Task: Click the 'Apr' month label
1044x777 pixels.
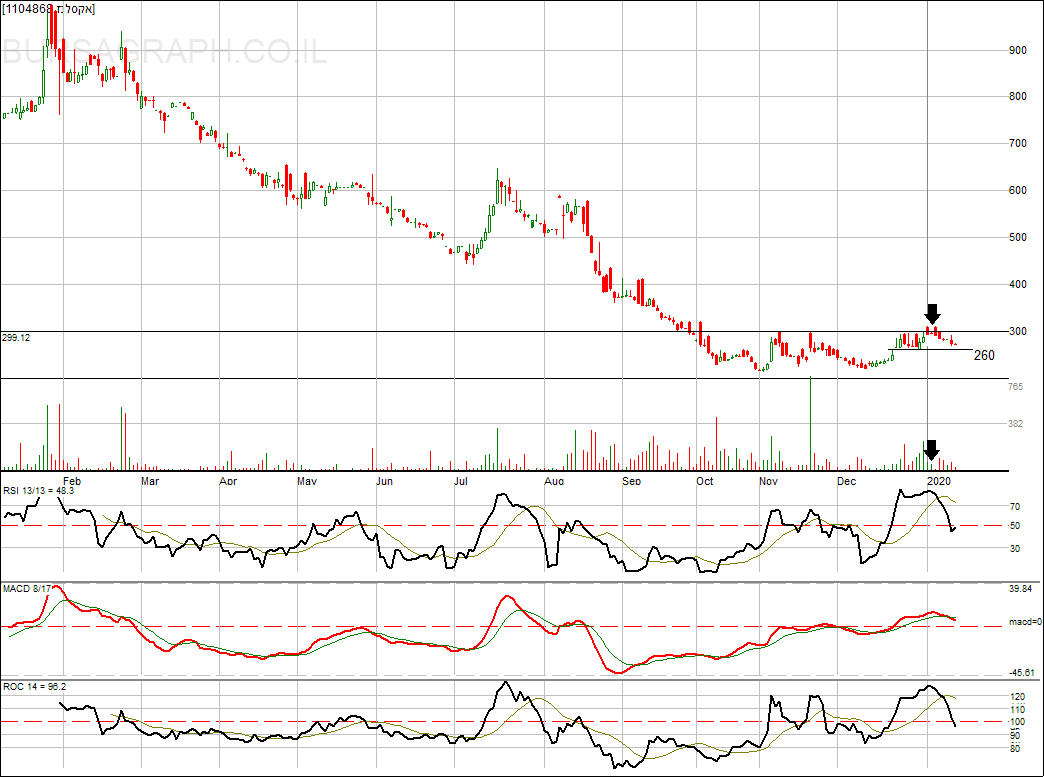Action: [228, 481]
